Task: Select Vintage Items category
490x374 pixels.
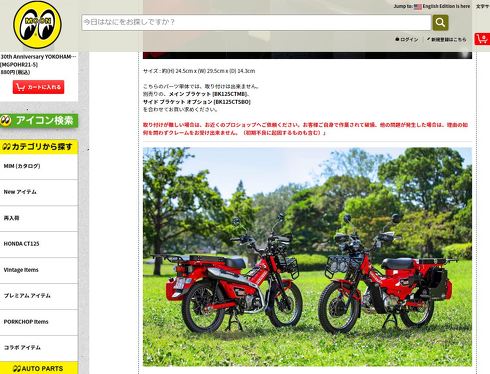Action: tap(39, 270)
